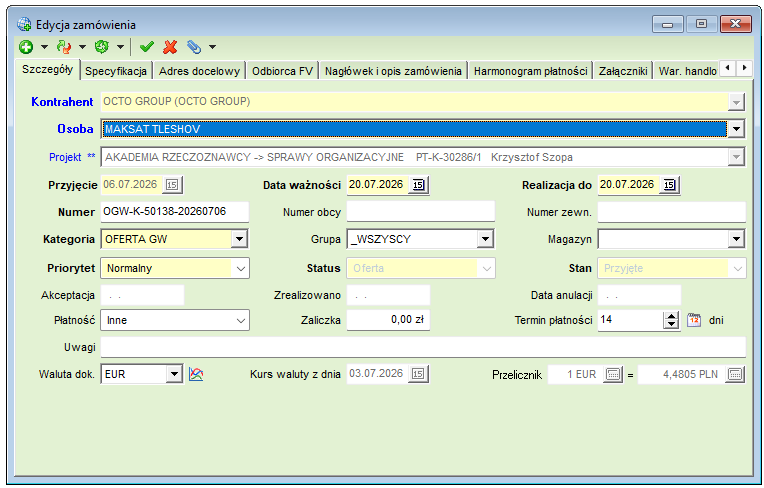Open calendar for Przyjęcie date

[172, 185]
